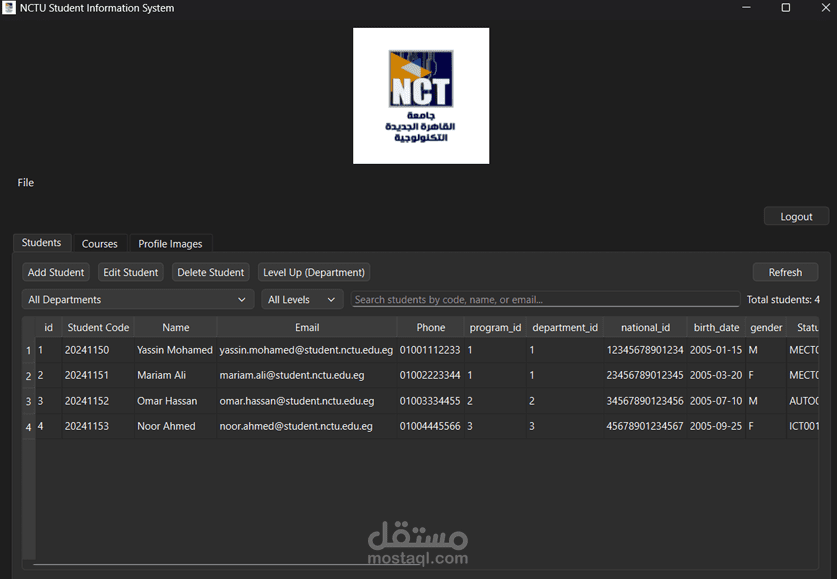Open the All Levels dropdown
The height and width of the screenshot is (579, 837).
(x=302, y=298)
